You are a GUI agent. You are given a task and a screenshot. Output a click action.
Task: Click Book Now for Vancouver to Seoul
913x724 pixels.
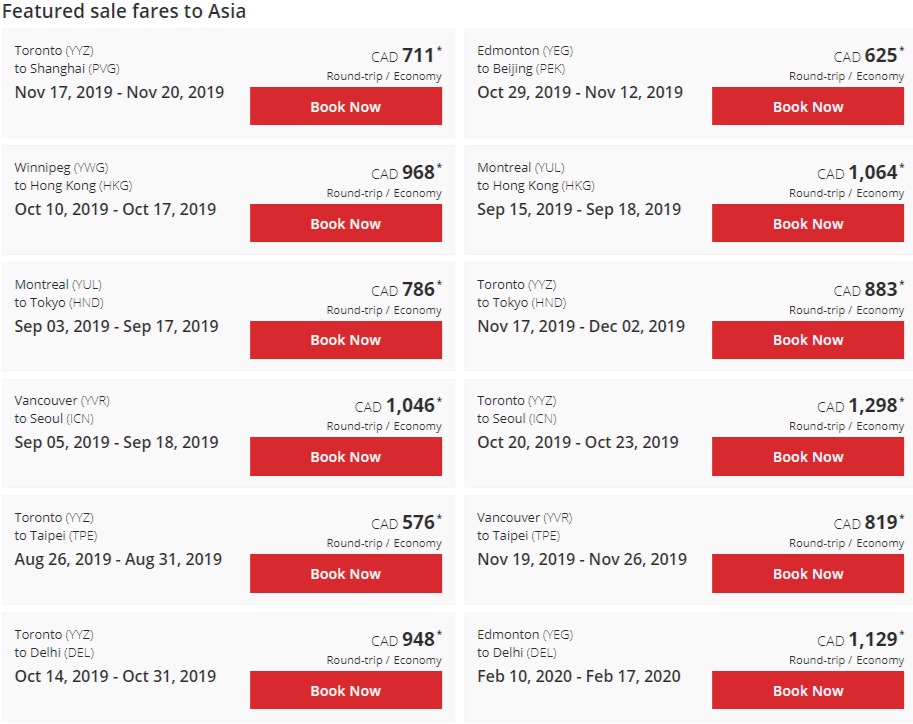point(346,457)
